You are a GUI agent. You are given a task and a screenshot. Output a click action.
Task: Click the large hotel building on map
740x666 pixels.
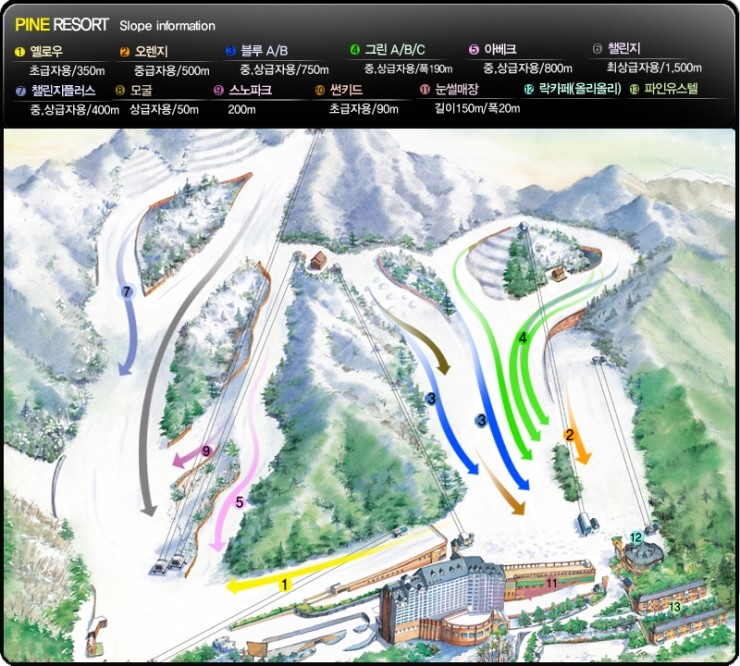click(444, 602)
